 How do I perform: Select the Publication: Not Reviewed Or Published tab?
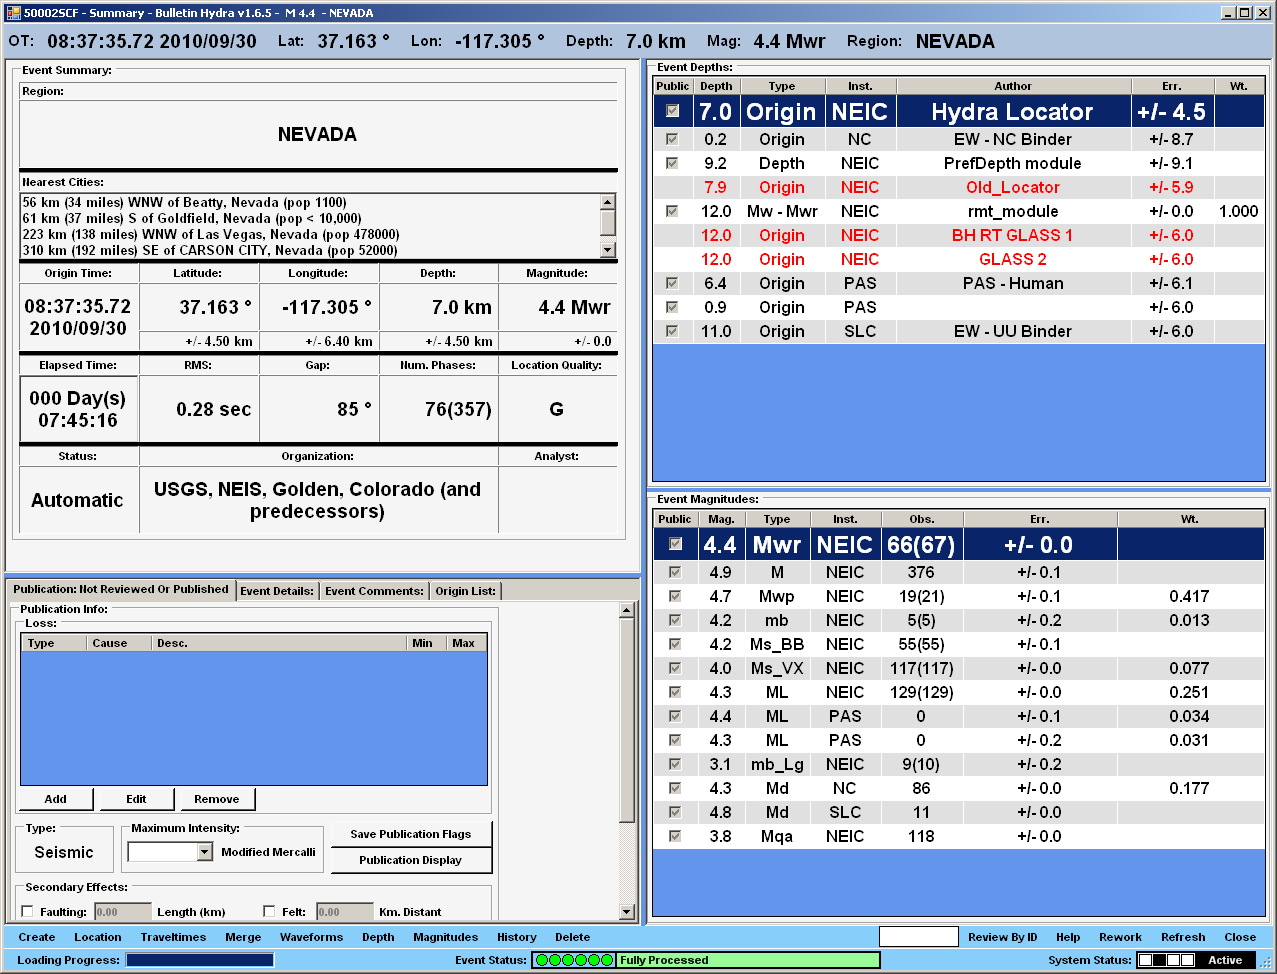pos(120,589)
